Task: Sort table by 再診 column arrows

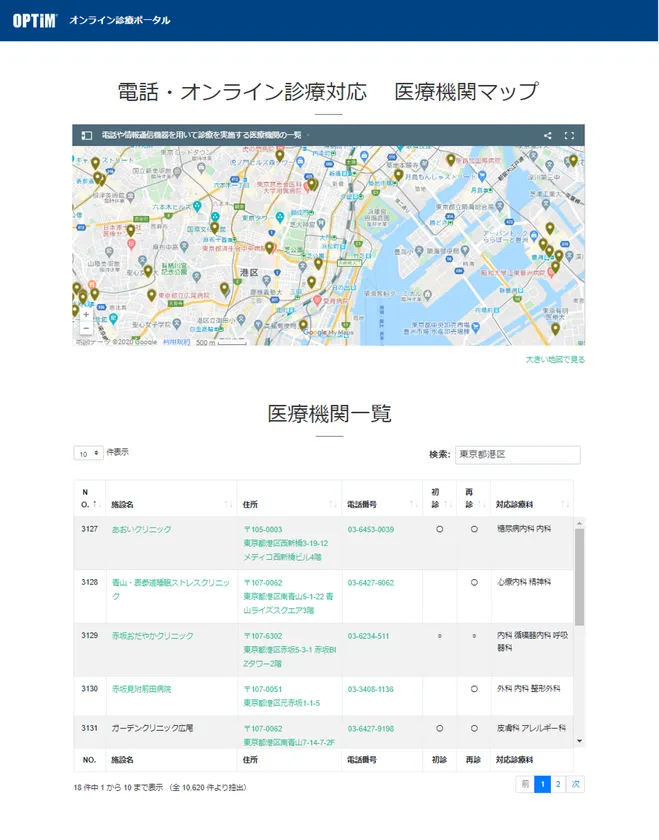Action: (482, 504)
